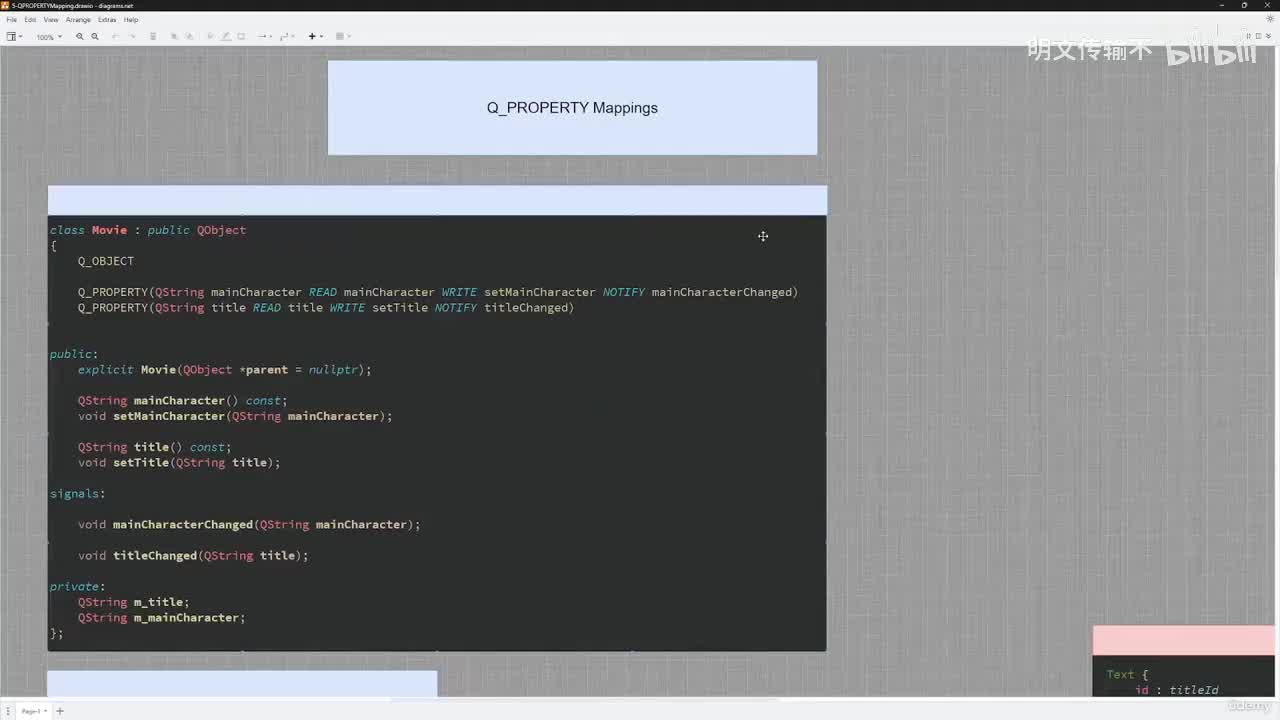Image resolution: width=1280 pixels, height=720 pixels.
Task: Click the Undo arrow icon
Action: 116,37
